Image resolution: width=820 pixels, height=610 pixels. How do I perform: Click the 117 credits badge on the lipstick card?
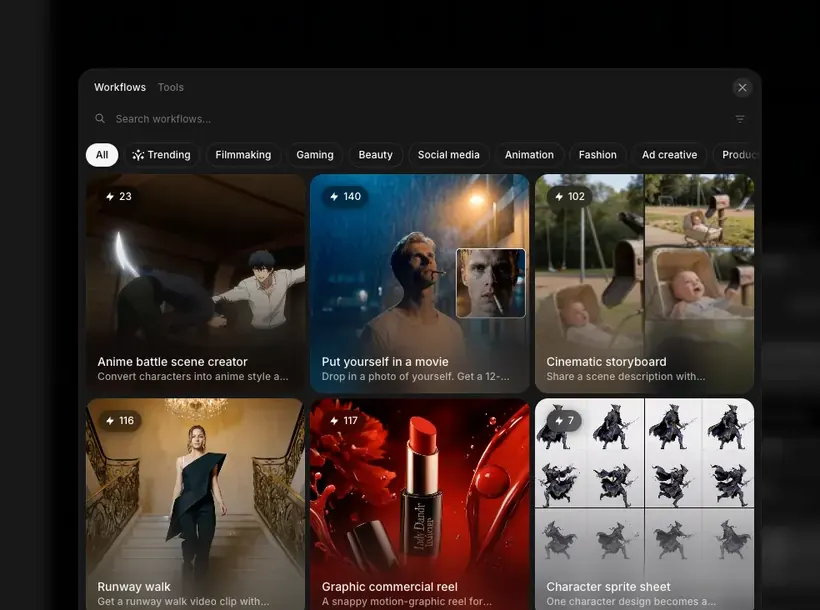pyautogui.click(x=344, y=421)
